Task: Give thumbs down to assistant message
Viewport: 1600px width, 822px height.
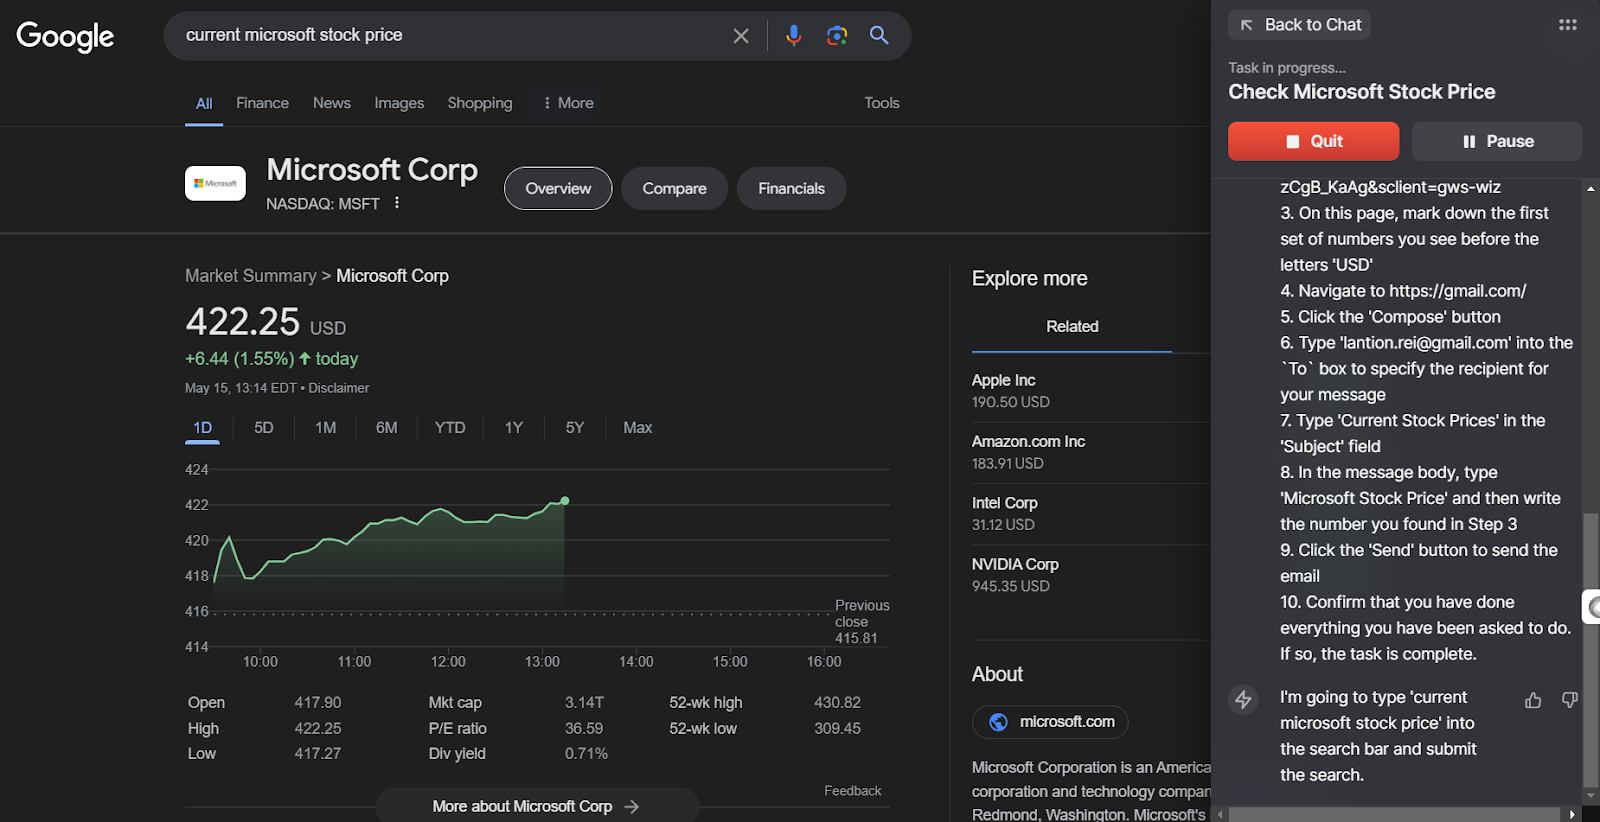Action: tap(1570, 700)
